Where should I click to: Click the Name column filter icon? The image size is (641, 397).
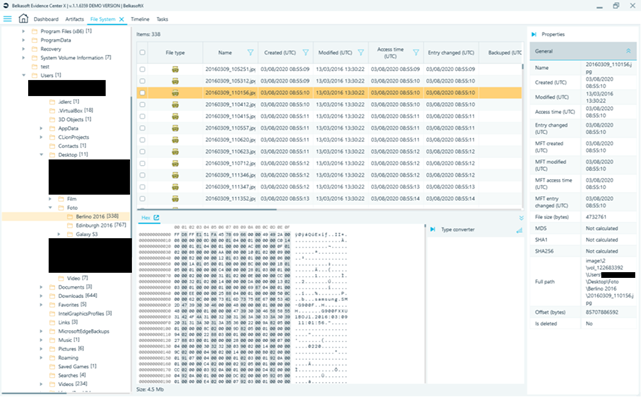click(250, 52)
